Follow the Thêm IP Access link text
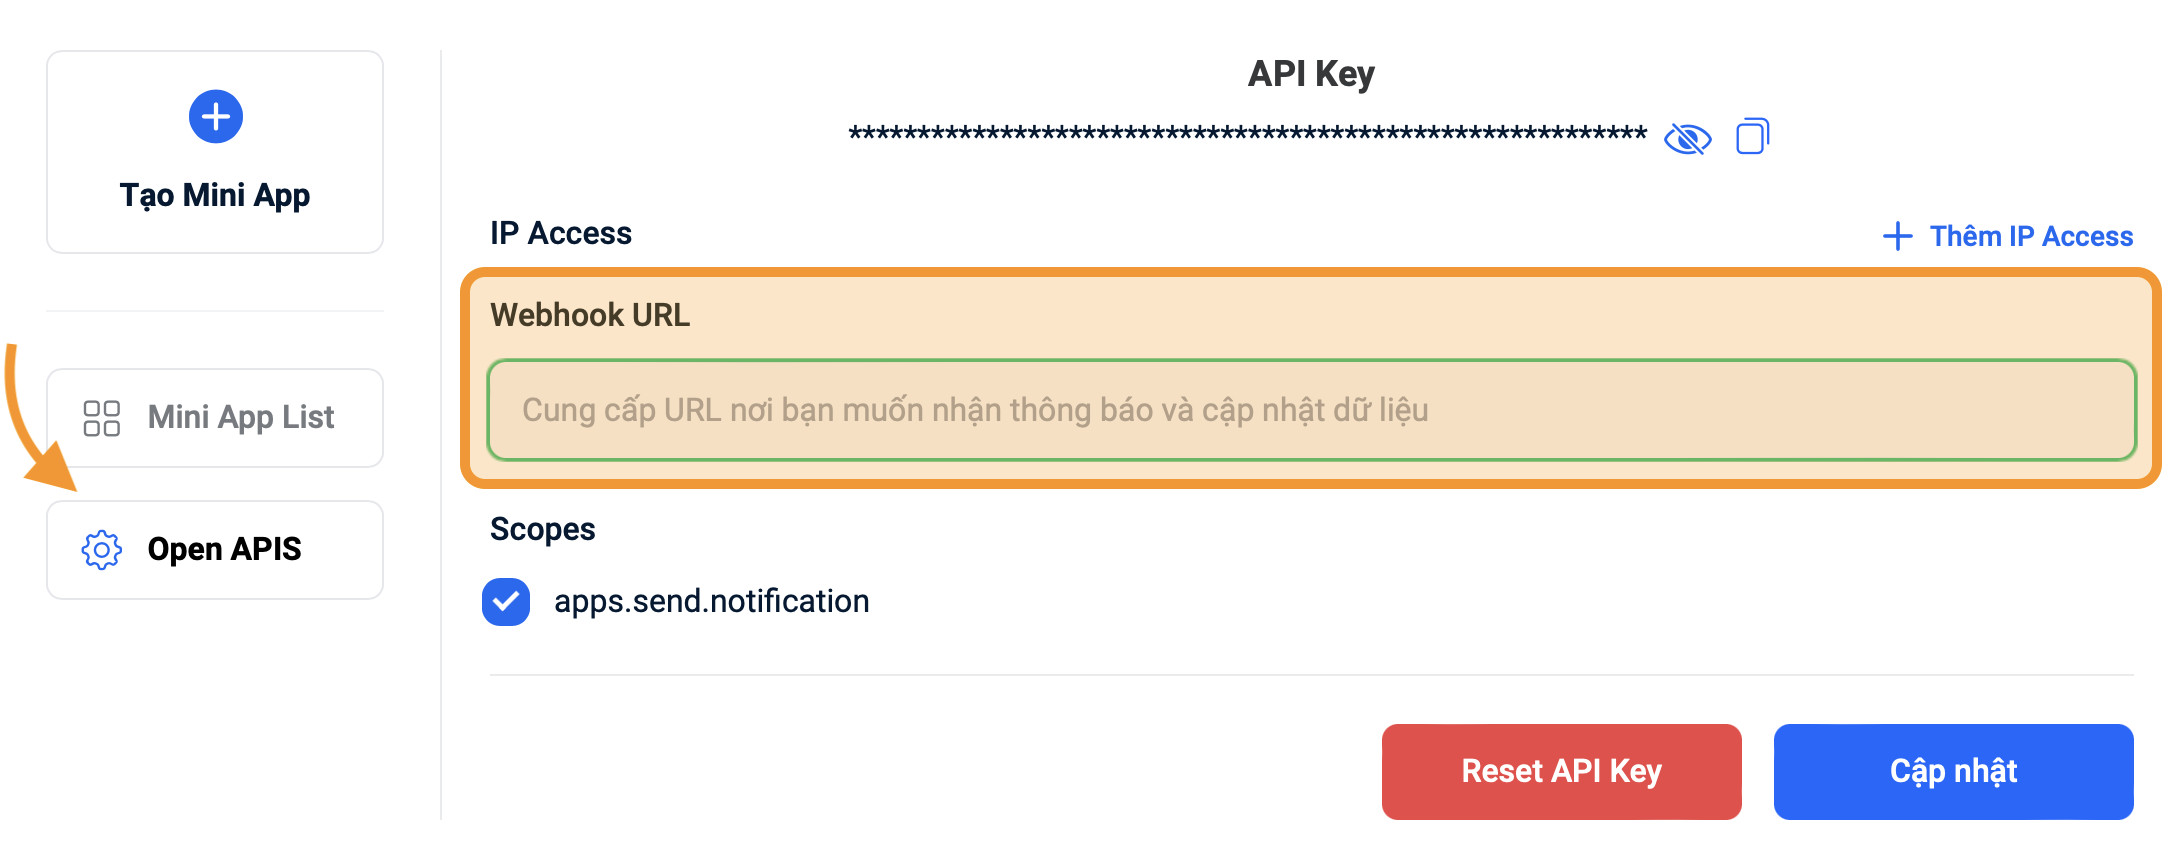The image size is (2182, 862). tap(2031, 237)
